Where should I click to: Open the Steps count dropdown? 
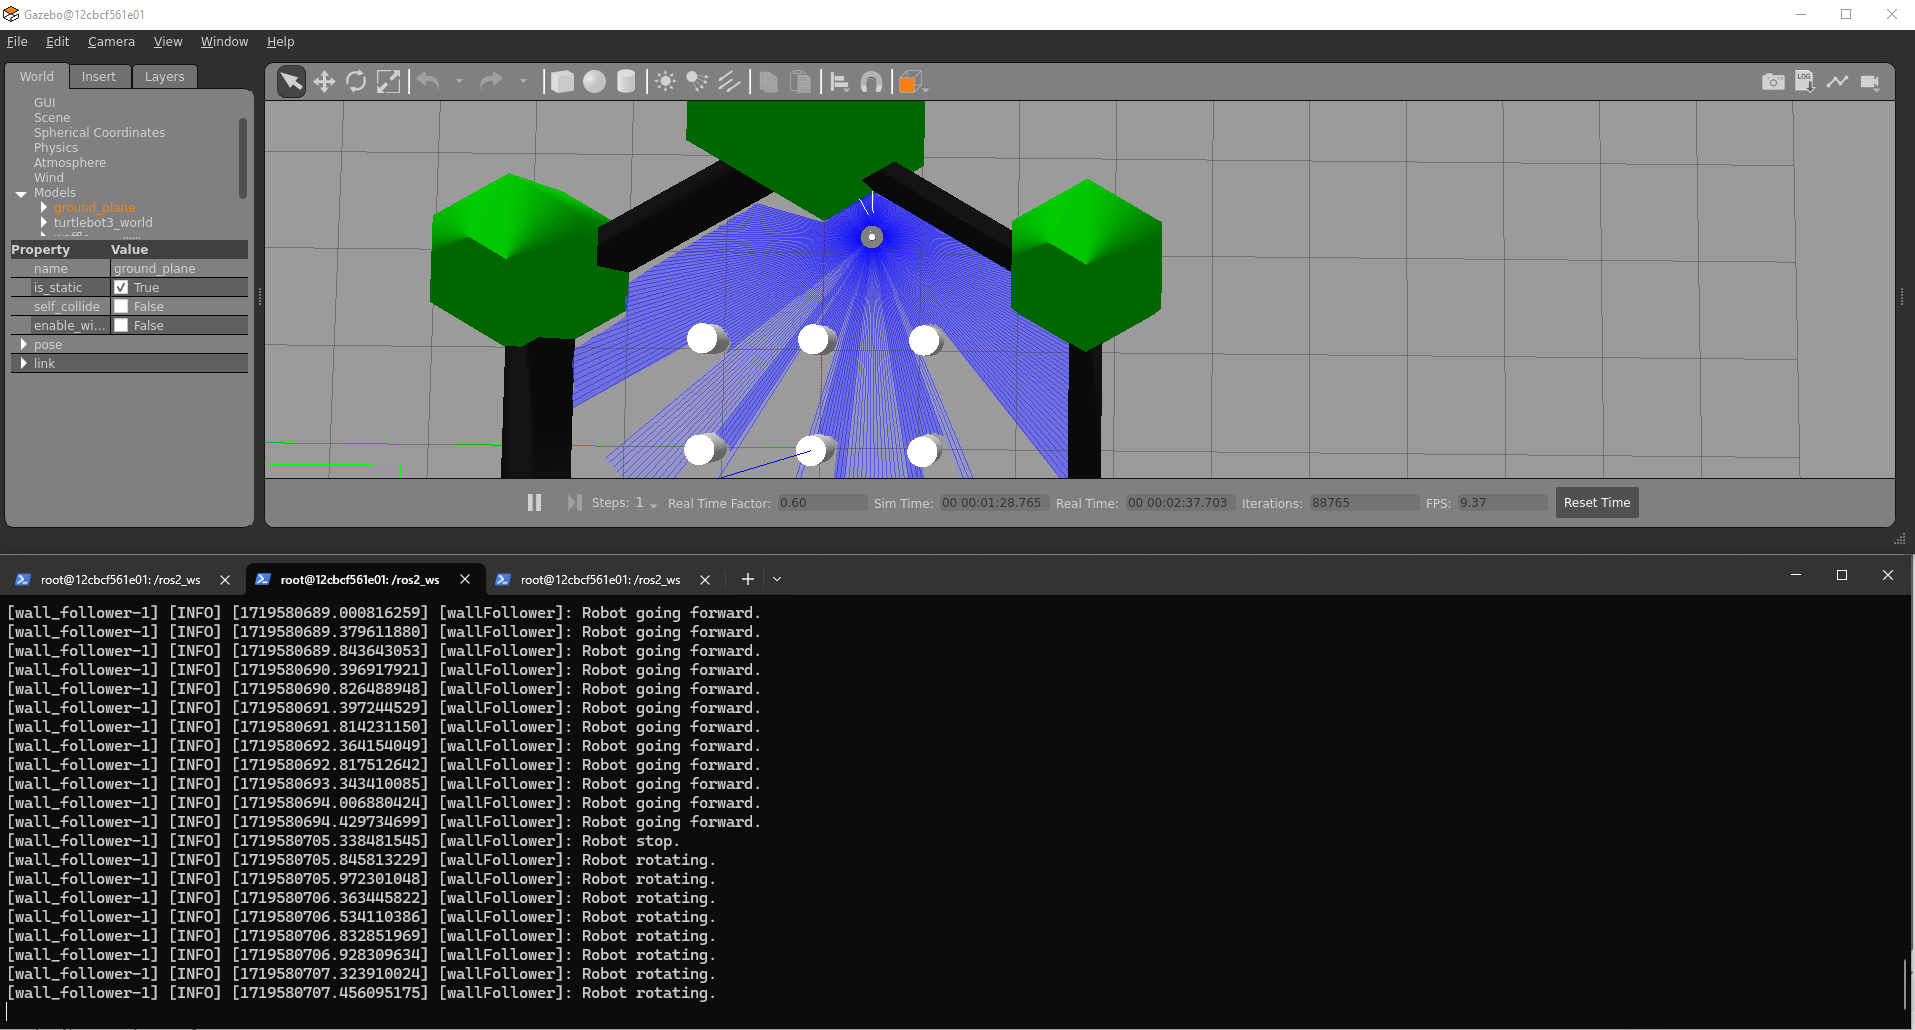pyautogui.click(x=653, y=505)
